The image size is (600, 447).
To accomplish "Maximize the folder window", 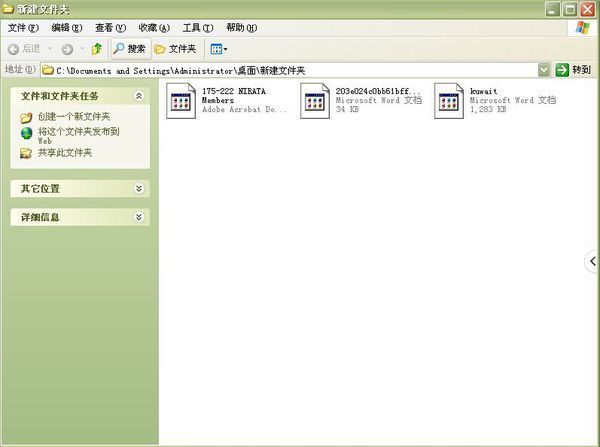I will point(570,9).
